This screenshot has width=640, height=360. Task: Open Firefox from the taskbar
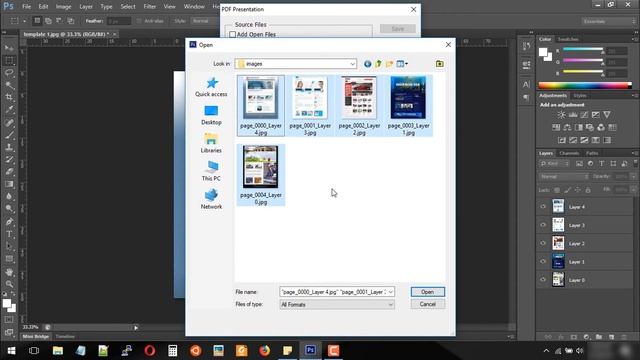point(264,351)
